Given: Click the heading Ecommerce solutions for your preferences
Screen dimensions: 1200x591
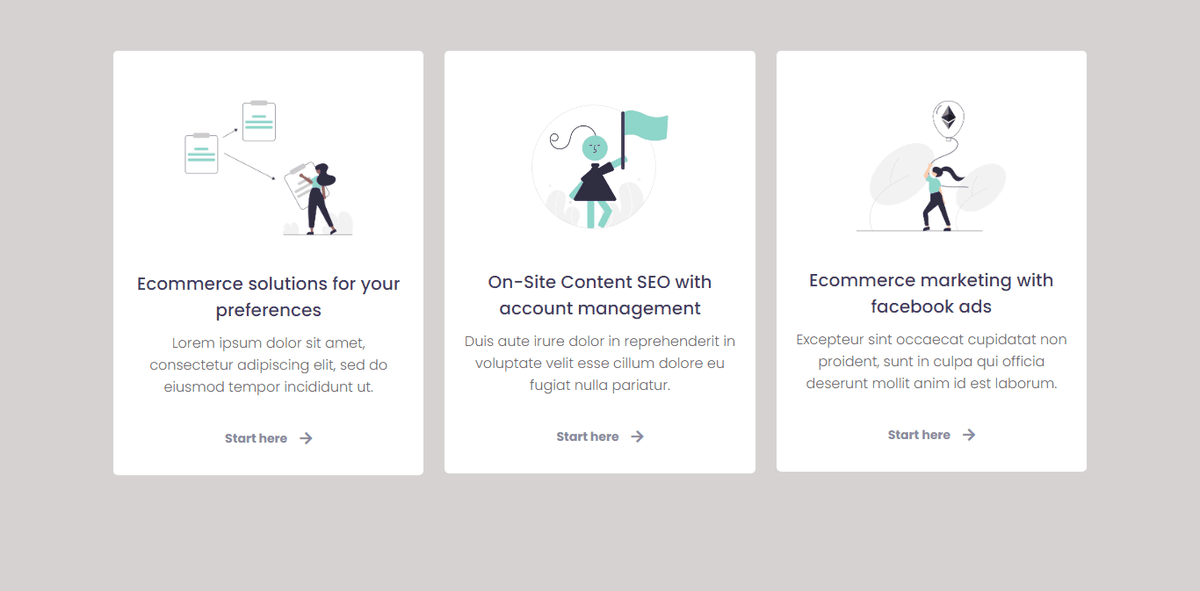Looking at the screenshot, I should point(268,296).
